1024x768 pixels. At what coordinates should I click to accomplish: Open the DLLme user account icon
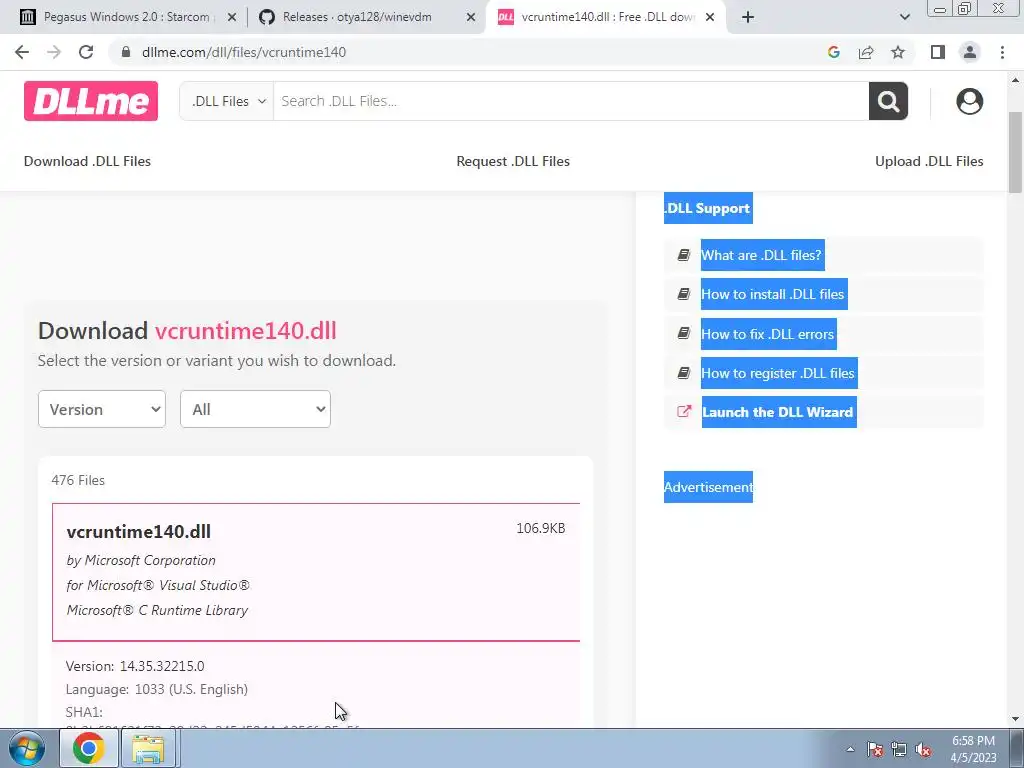point(969,101)
